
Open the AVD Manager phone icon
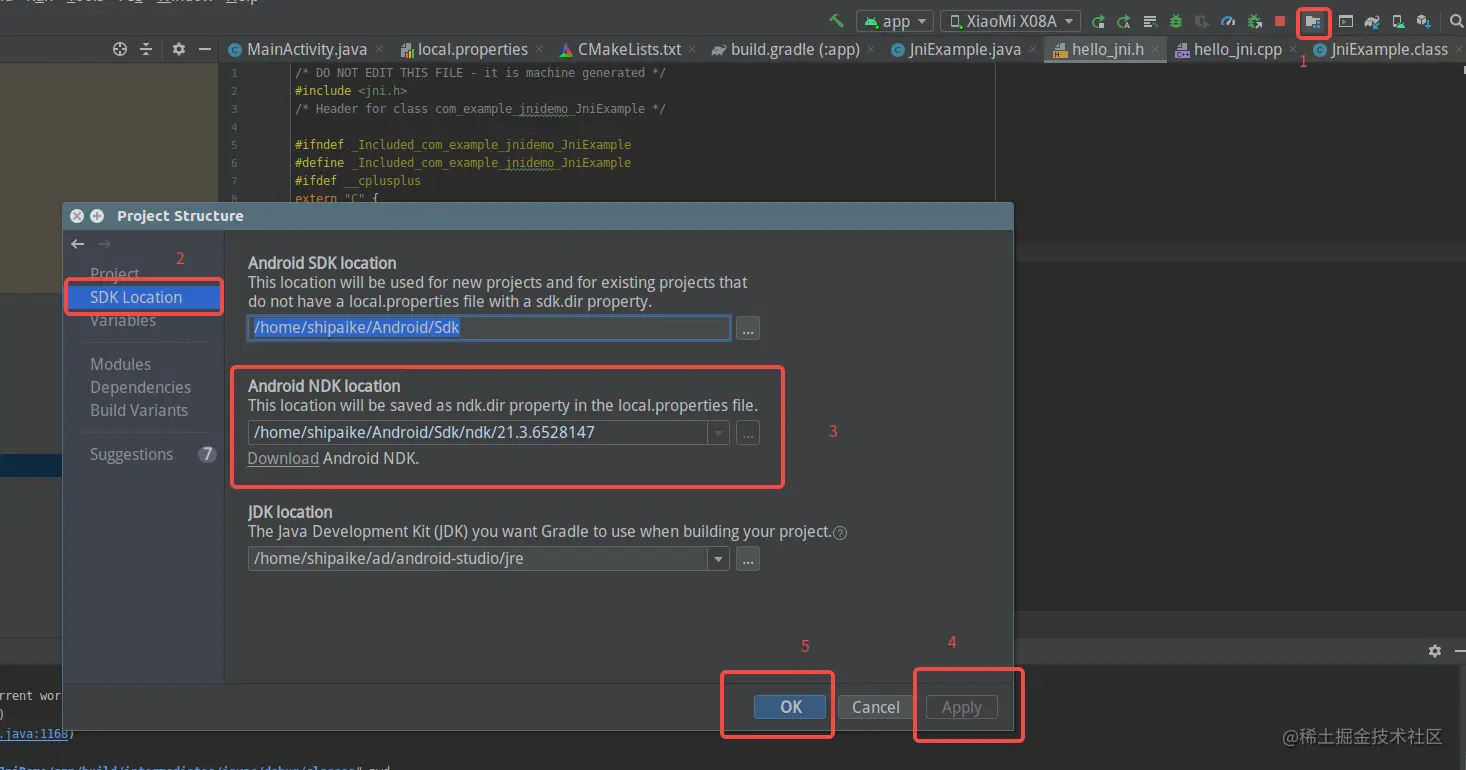[x=1398, y=21]
